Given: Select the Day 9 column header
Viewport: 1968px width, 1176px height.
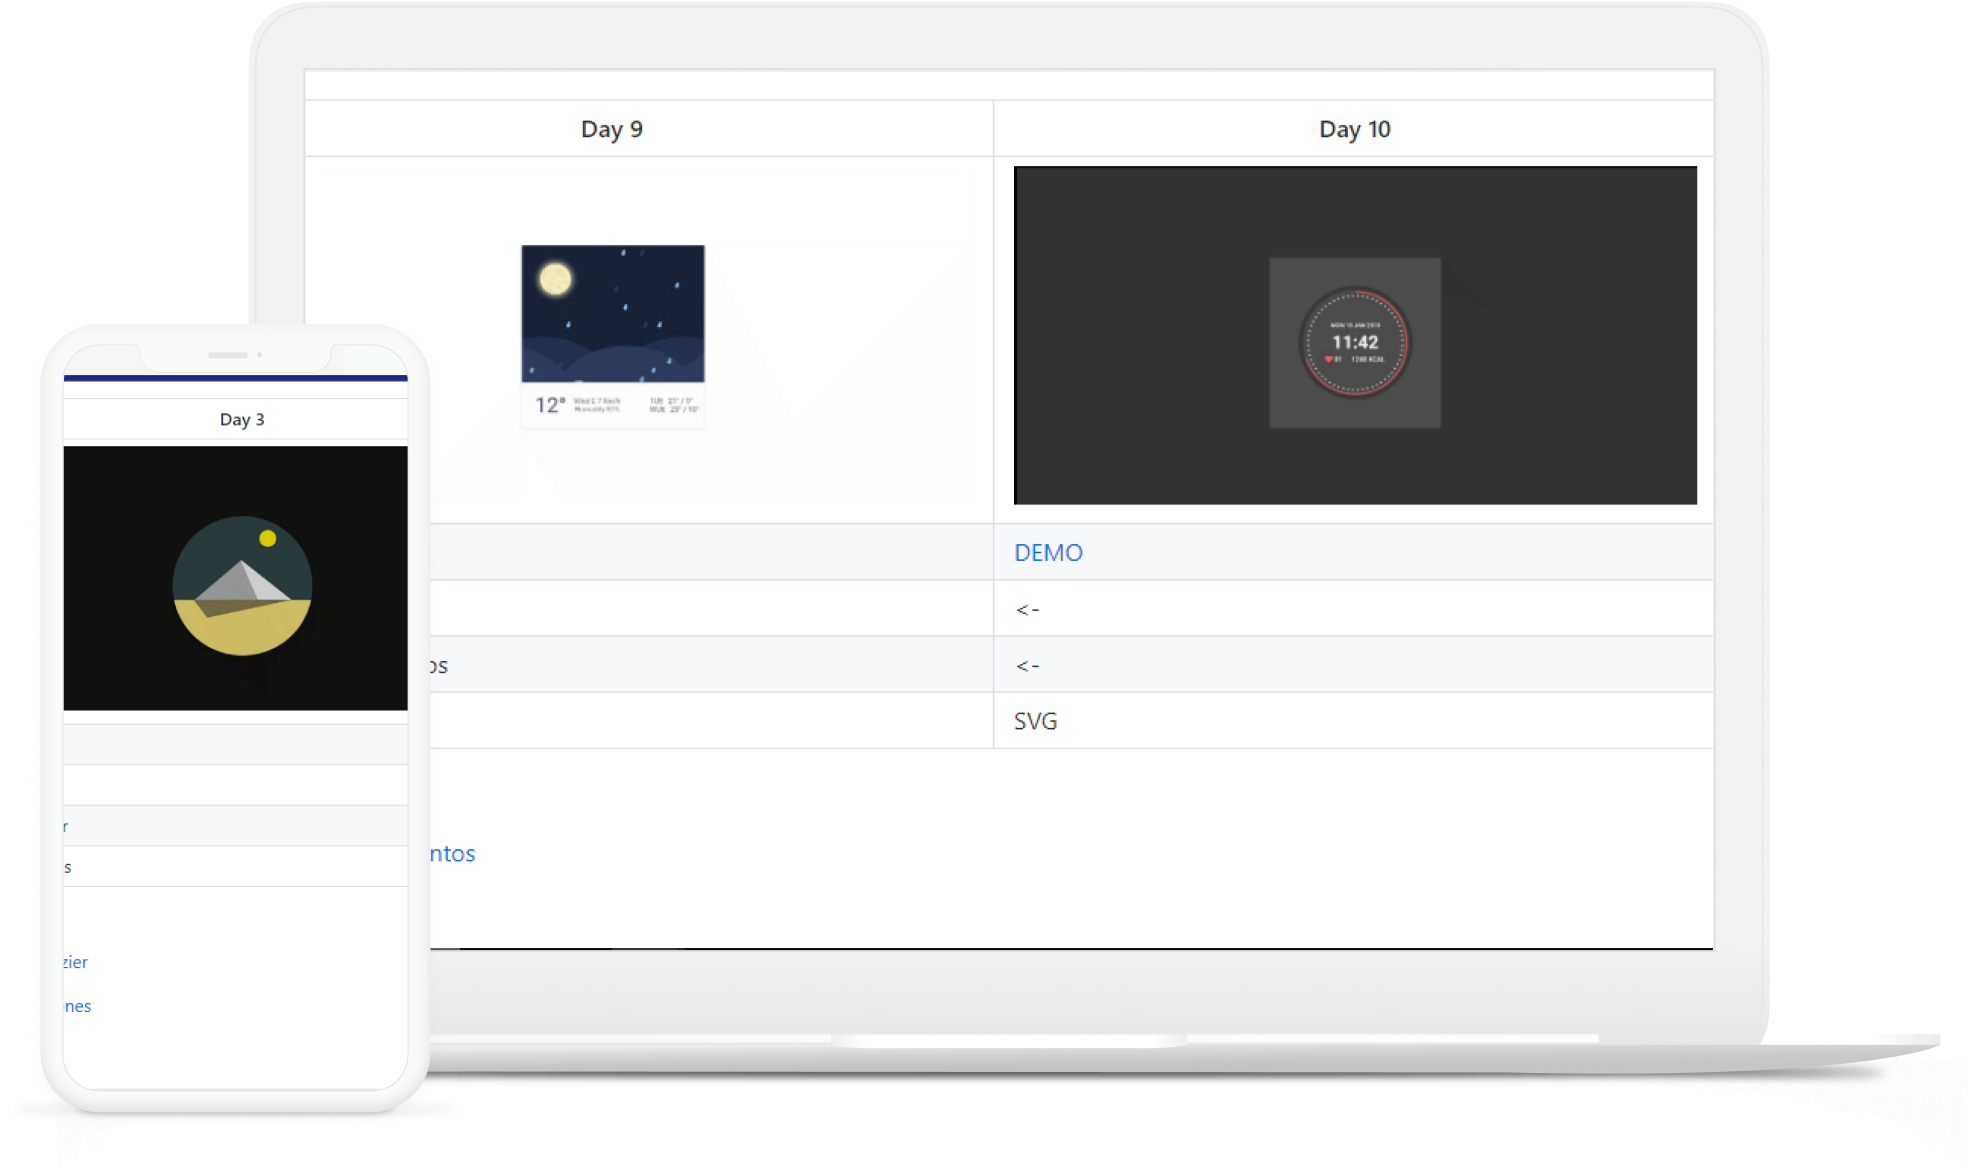Looking at the screenshot, I should [x=612, y=129].
